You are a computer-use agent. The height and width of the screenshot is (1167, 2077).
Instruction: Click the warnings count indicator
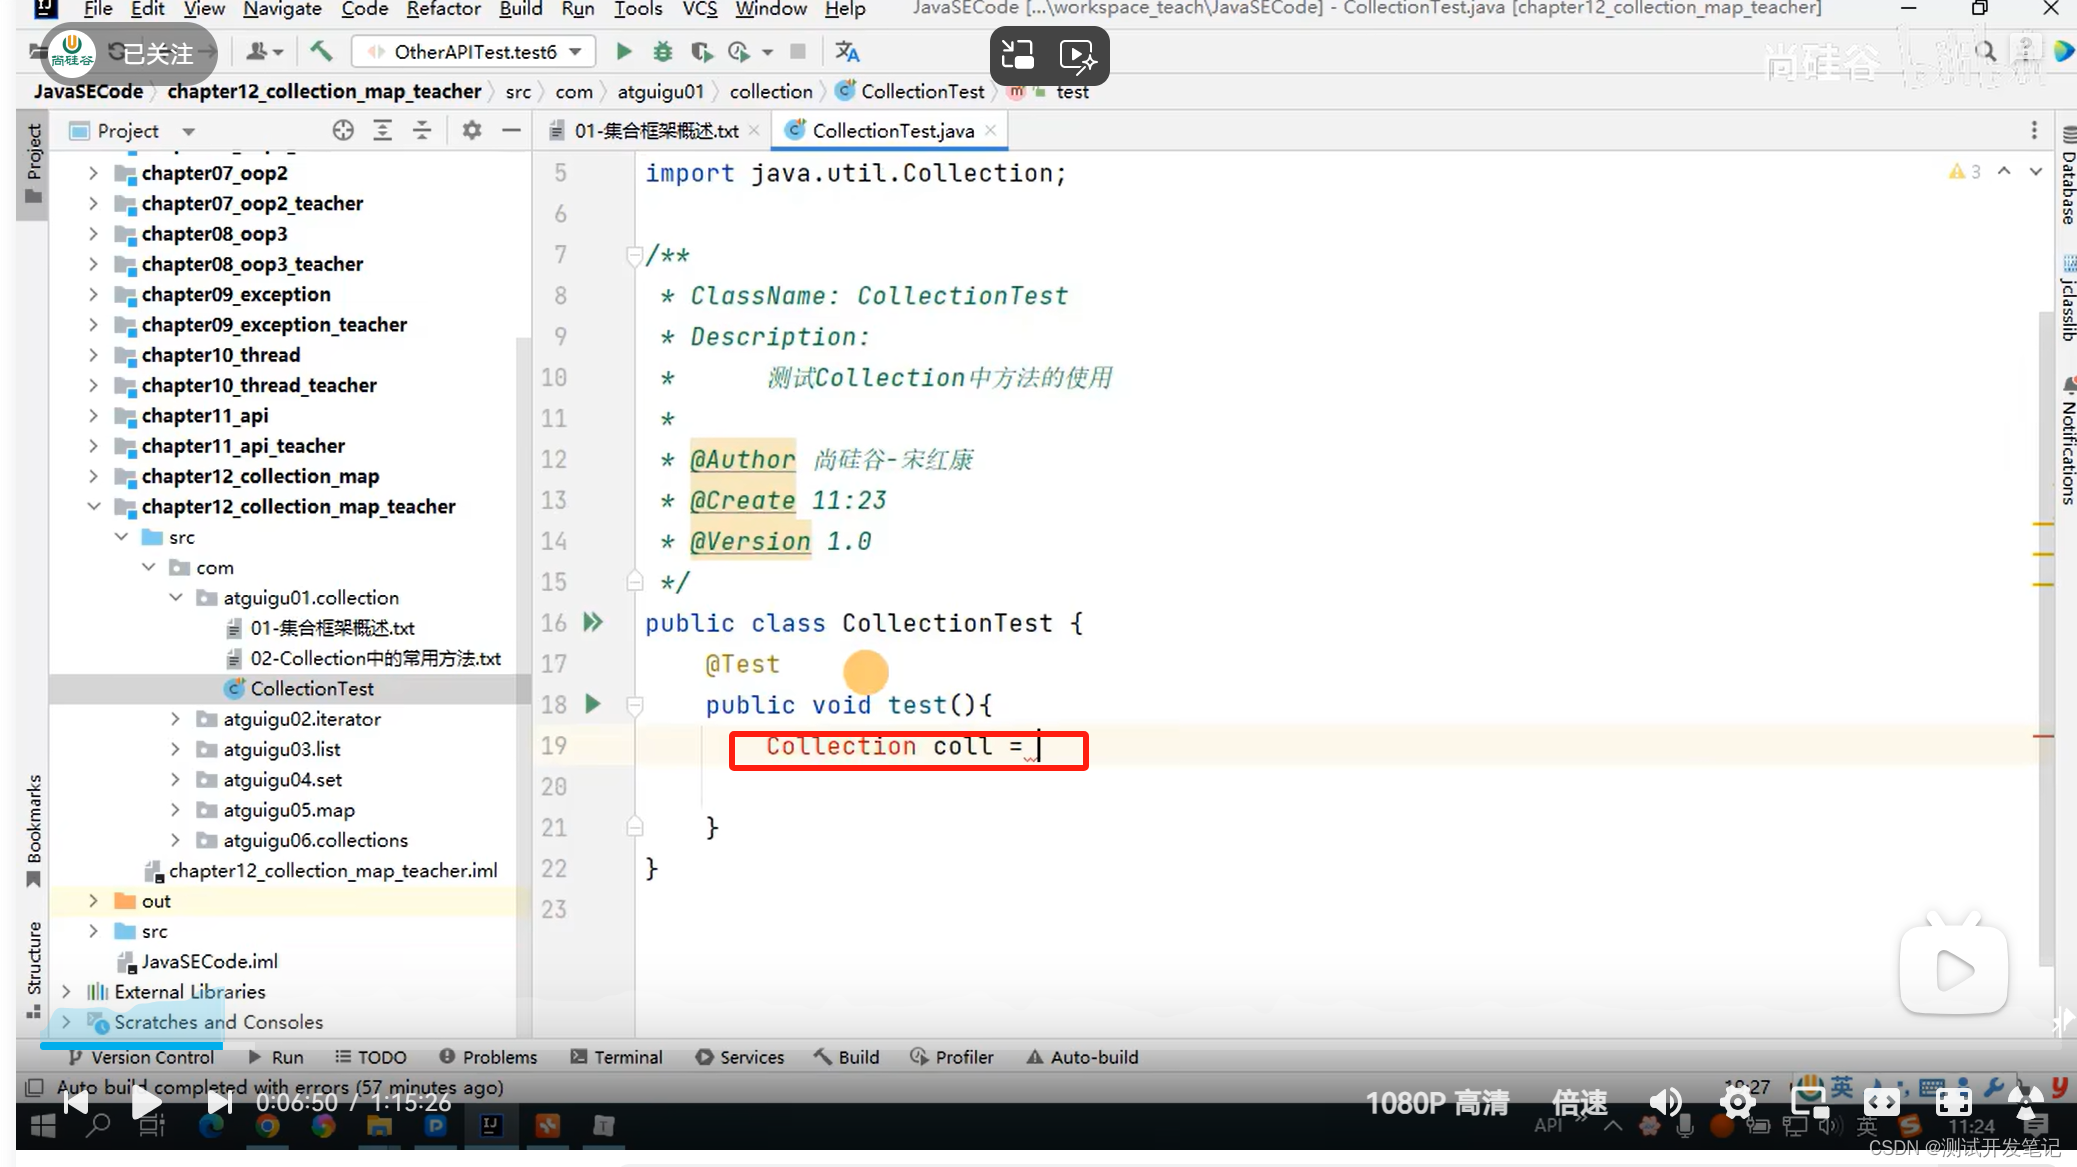point(1965,172)
